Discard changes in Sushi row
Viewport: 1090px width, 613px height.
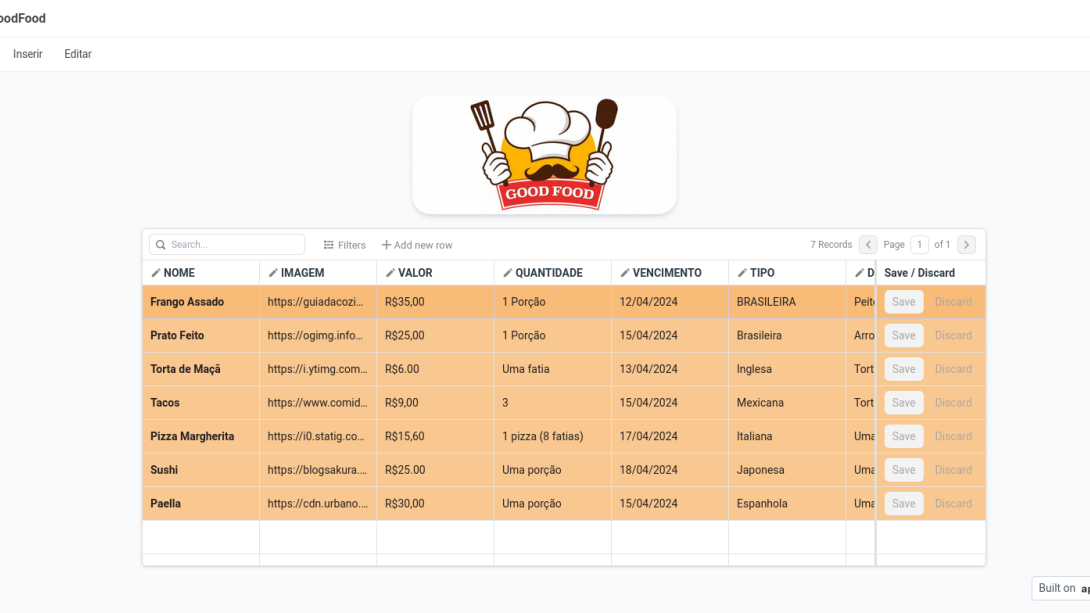click(953, 470)
